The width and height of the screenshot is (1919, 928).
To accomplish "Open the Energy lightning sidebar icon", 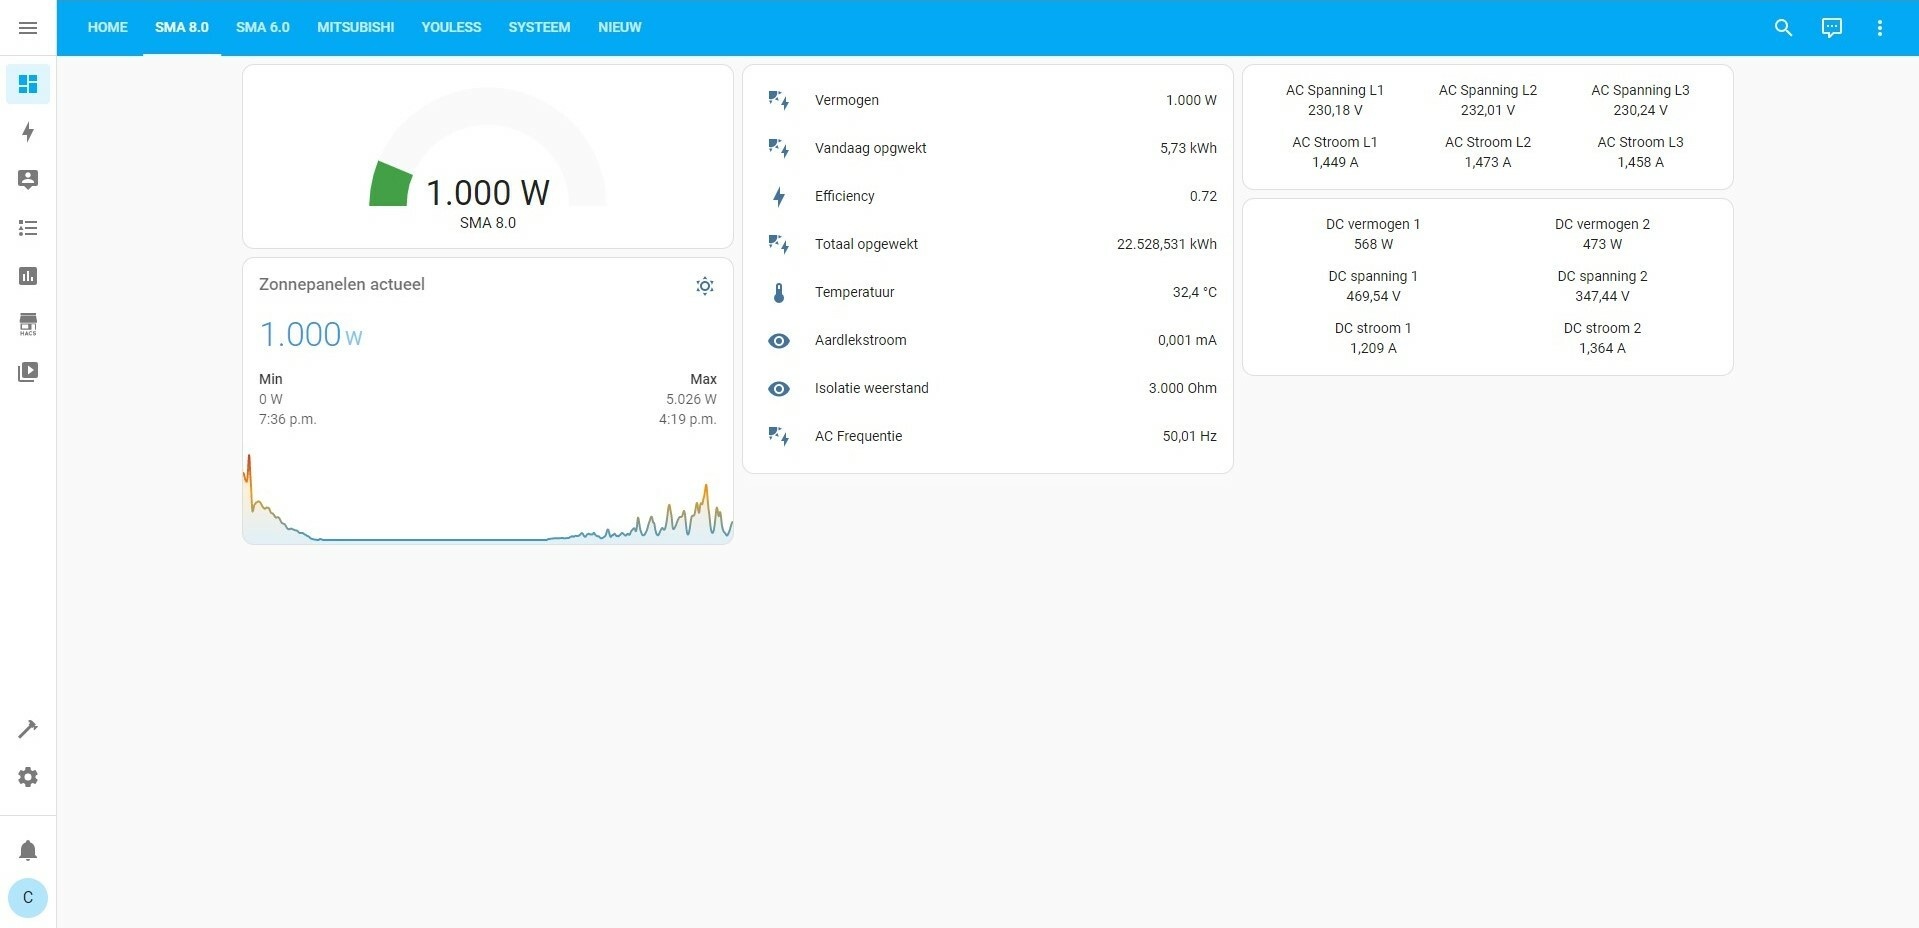I will click(x=28, y=132).
